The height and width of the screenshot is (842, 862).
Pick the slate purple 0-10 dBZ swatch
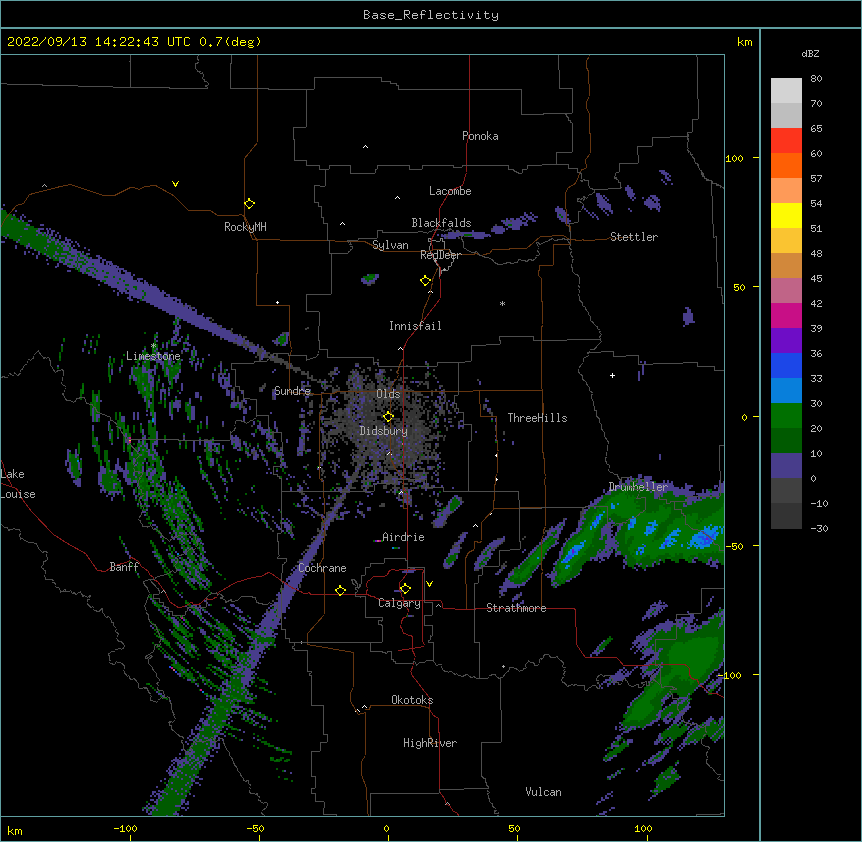click(786, 466)
